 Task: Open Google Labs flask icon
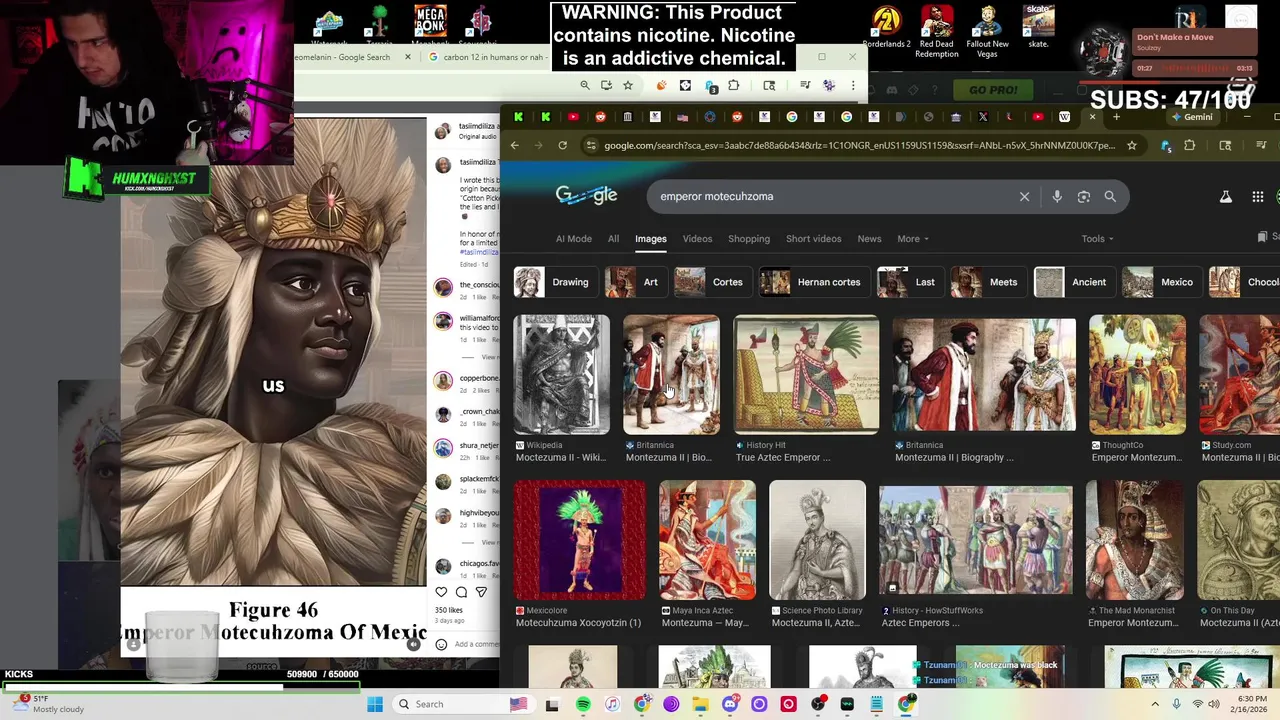coord(1225,197)
